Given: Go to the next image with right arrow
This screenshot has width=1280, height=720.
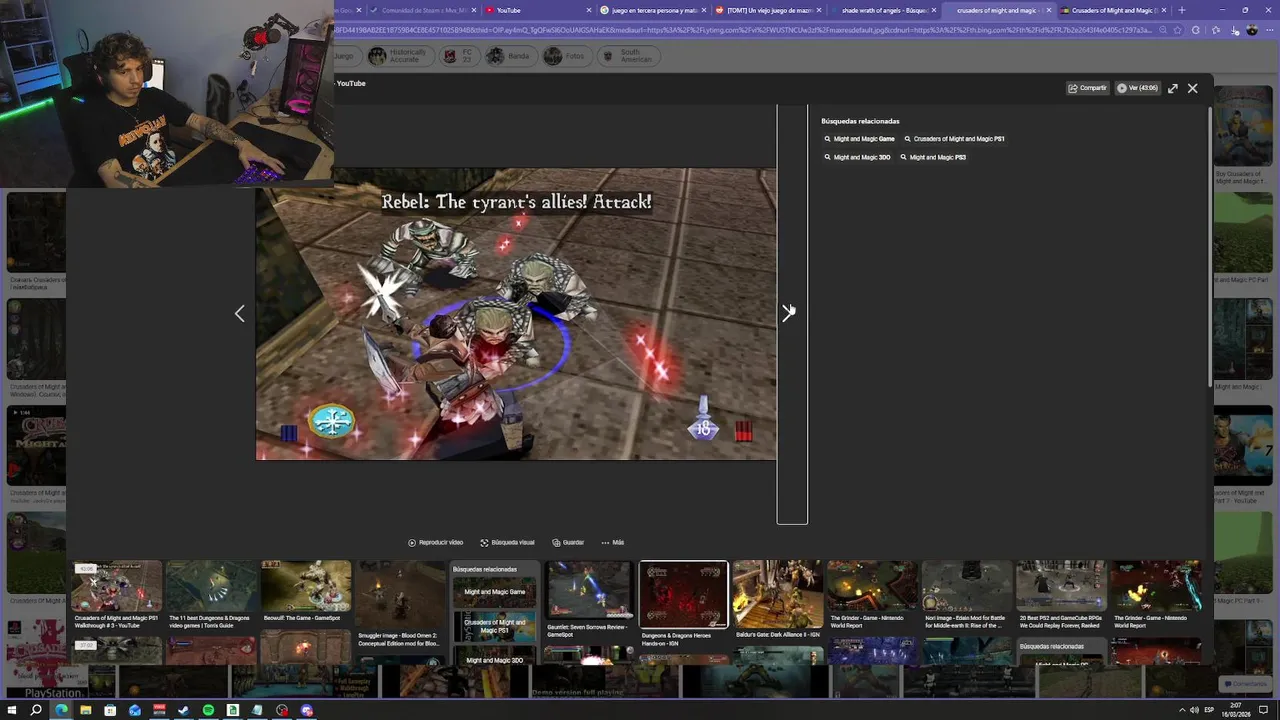Looking at the screenshot, I should coord(789,313).
